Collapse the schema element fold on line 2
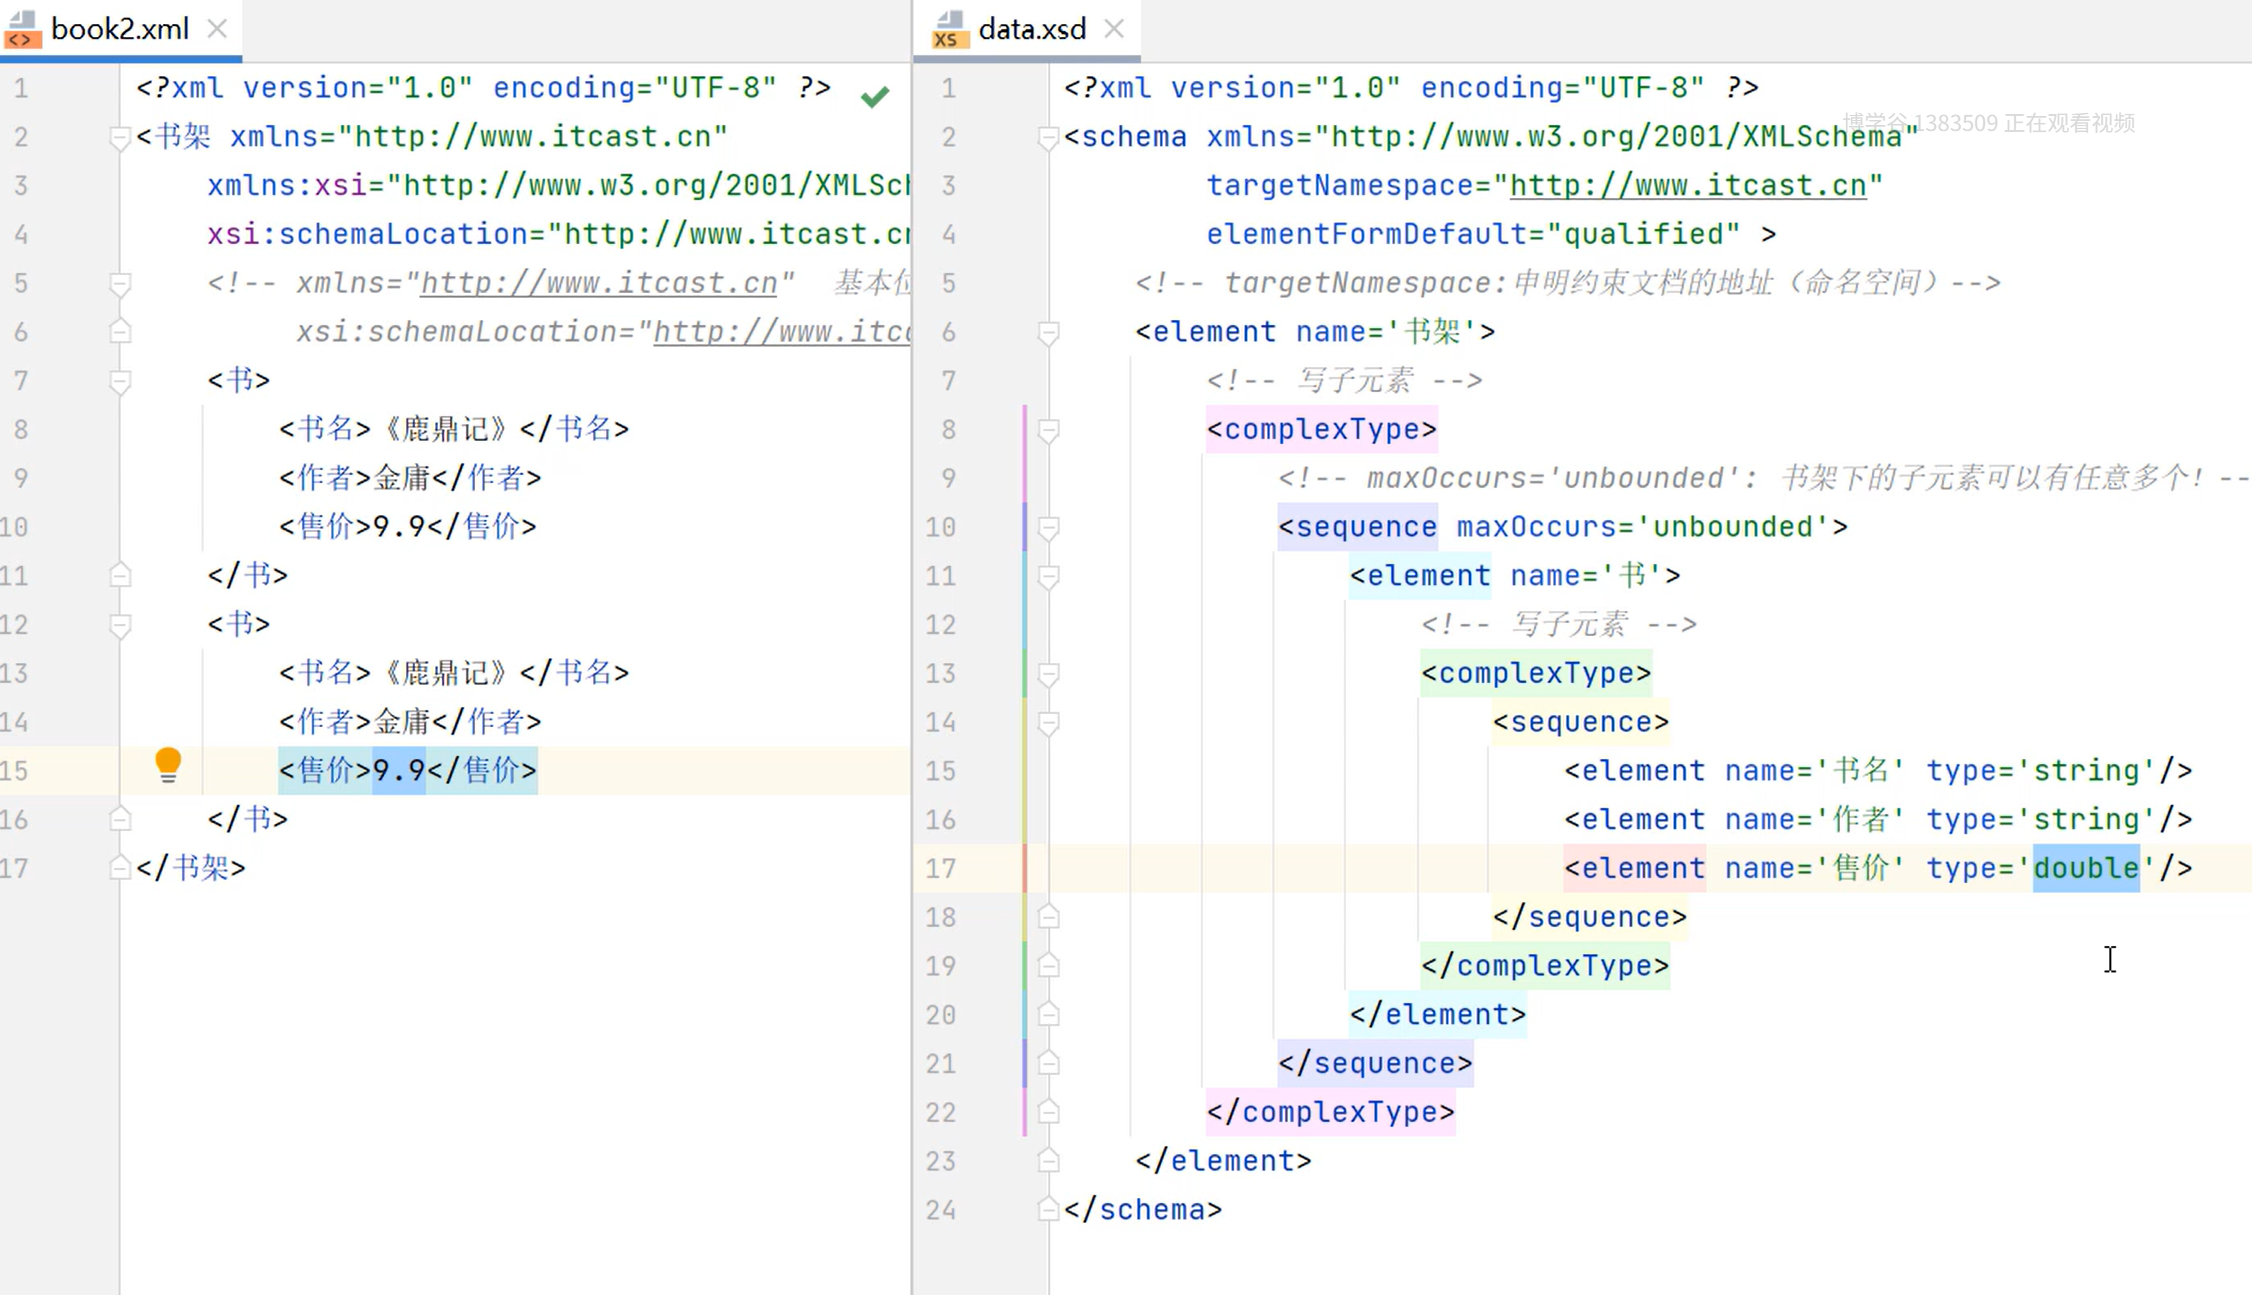 click(1048, 137)
